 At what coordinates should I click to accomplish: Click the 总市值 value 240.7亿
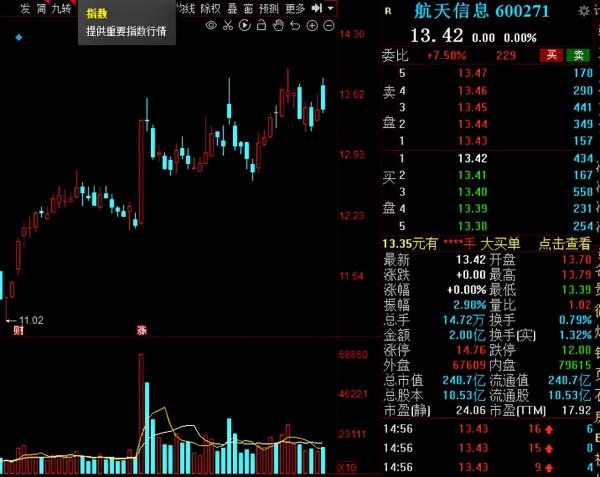tap(464, 380)
